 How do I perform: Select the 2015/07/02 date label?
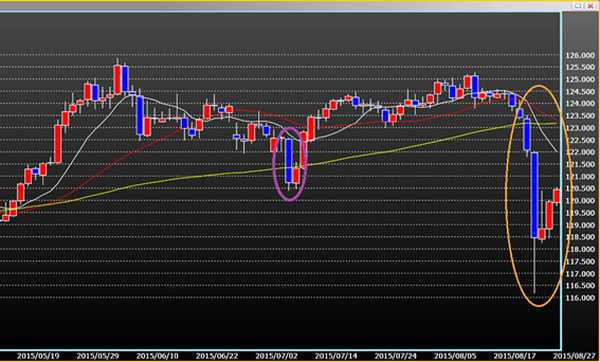pos(277,356)
